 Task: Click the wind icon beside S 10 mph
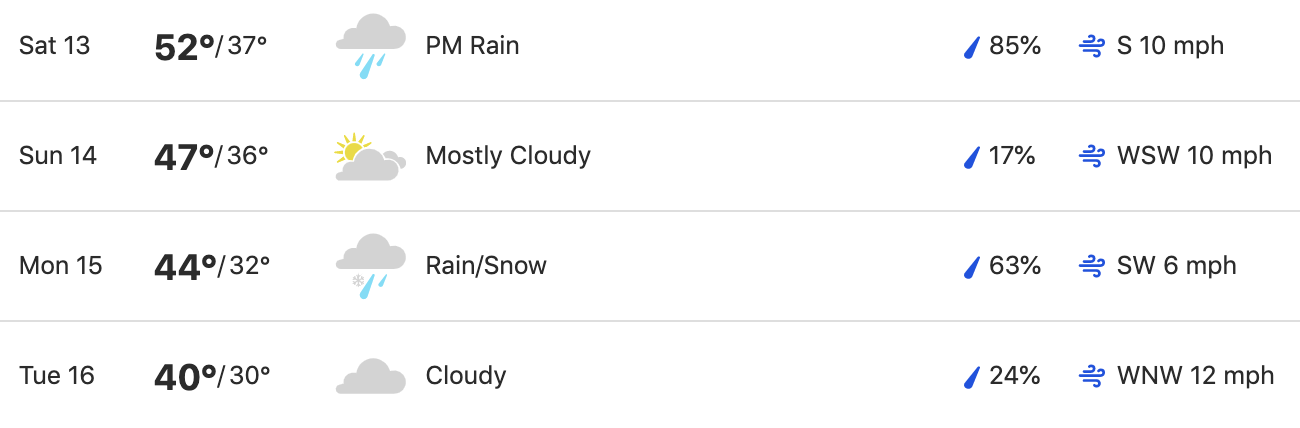(x=1091, y=46)
